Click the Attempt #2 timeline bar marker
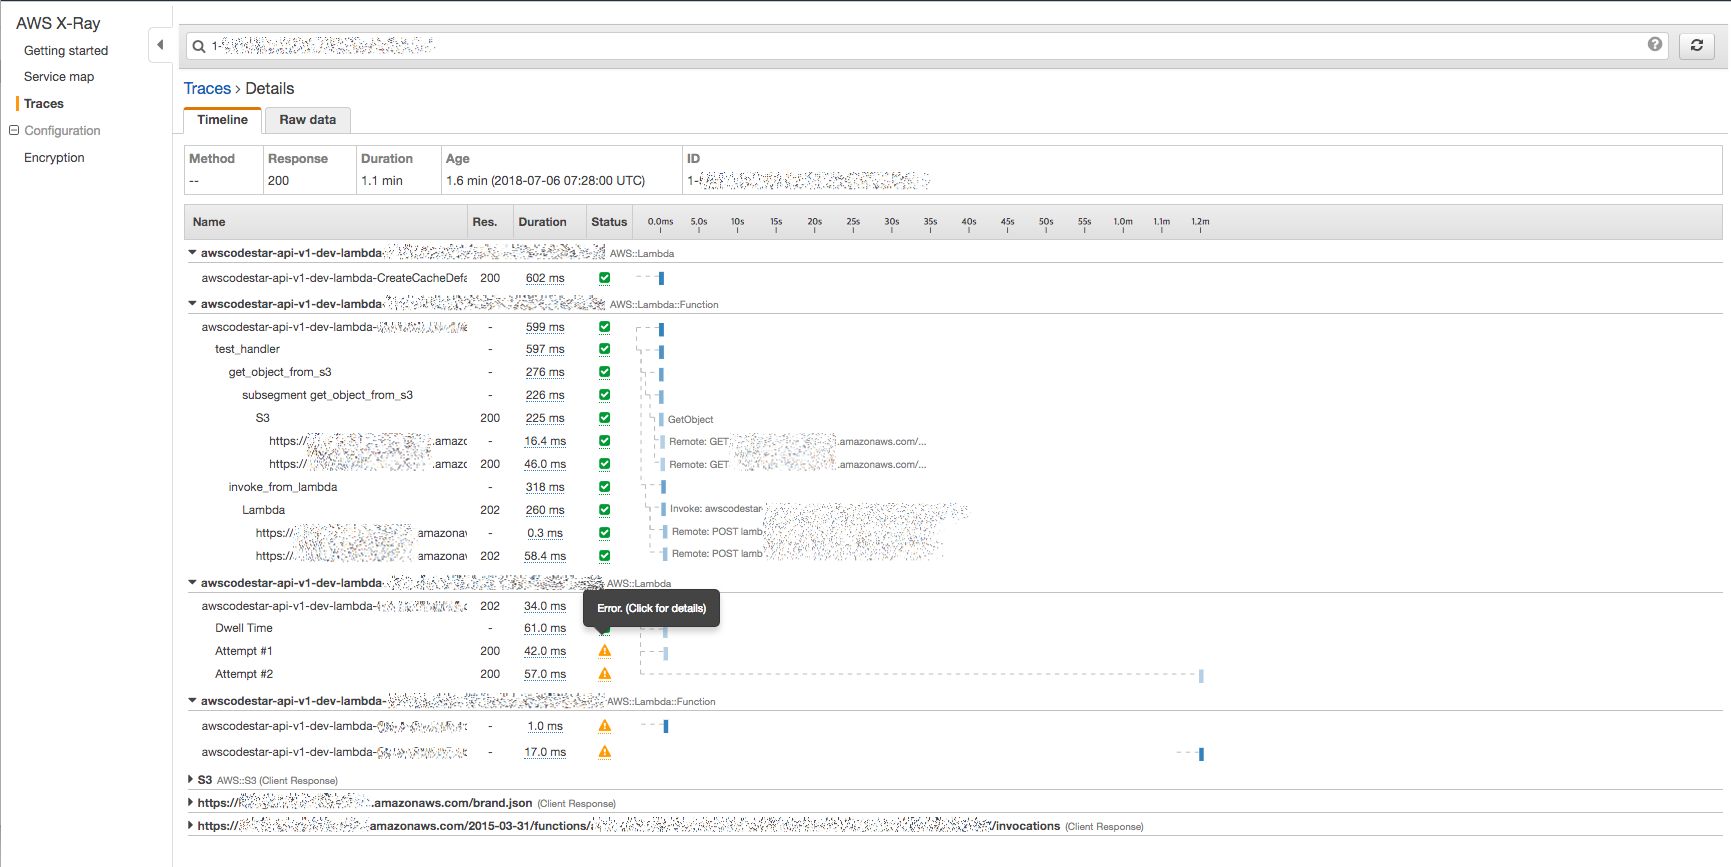The image size is (1731, 867). 1201,676
